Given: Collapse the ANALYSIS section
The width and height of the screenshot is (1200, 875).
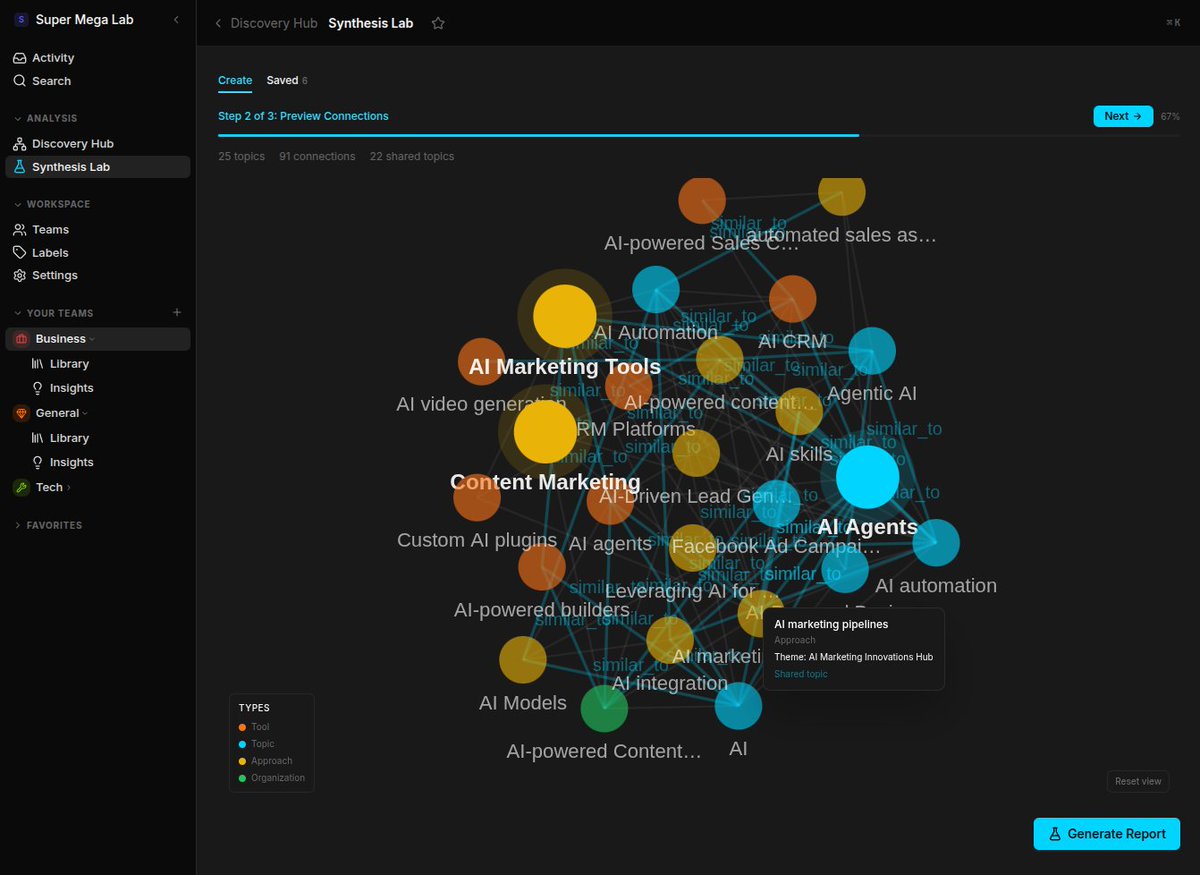Looking at the screenshot, I should 18,118.
